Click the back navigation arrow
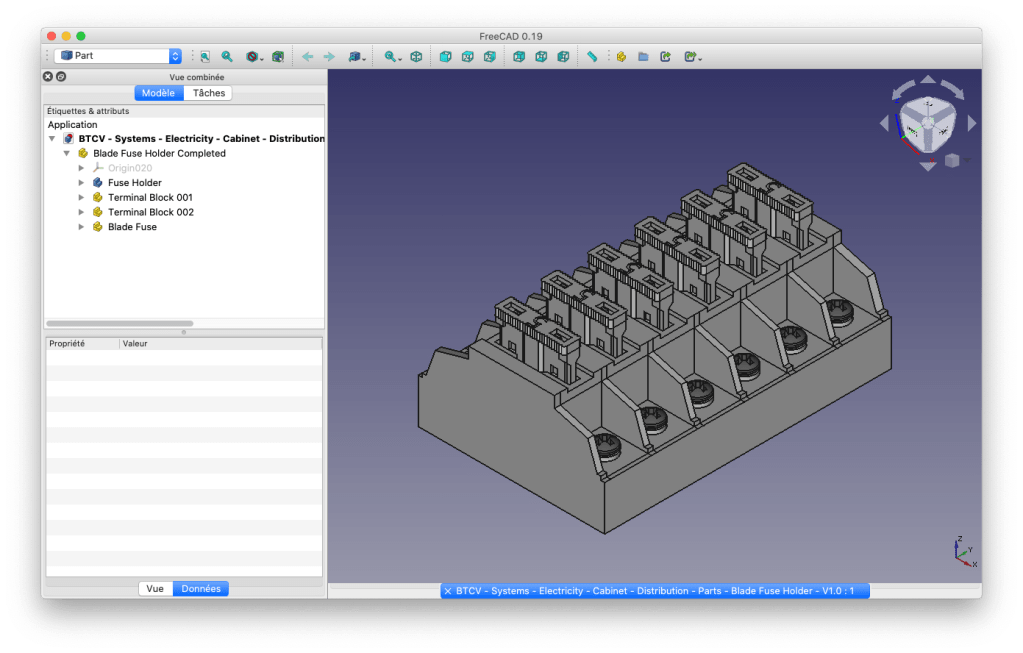This screenshot has width=1023, height=653. click(307, 57)
